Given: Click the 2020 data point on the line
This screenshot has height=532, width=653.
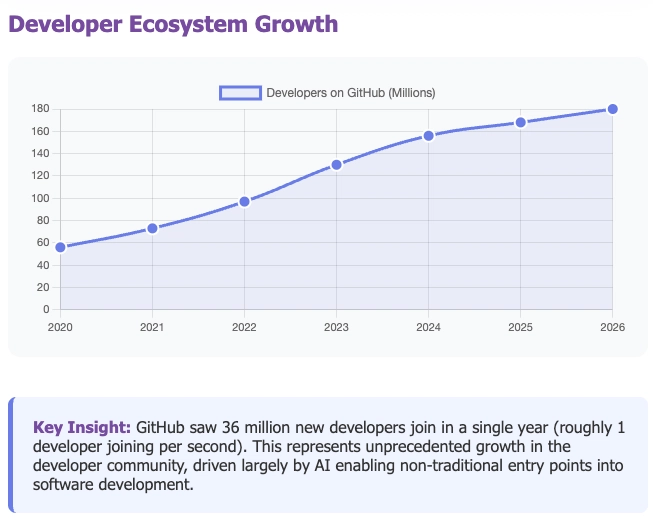Looking at the screenshot, I should coord(60,247).
